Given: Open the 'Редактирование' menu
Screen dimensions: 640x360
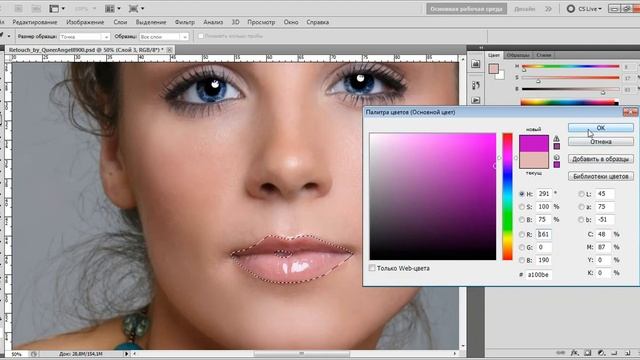Looking at the screenshot, I should click(x=35, y=22).
